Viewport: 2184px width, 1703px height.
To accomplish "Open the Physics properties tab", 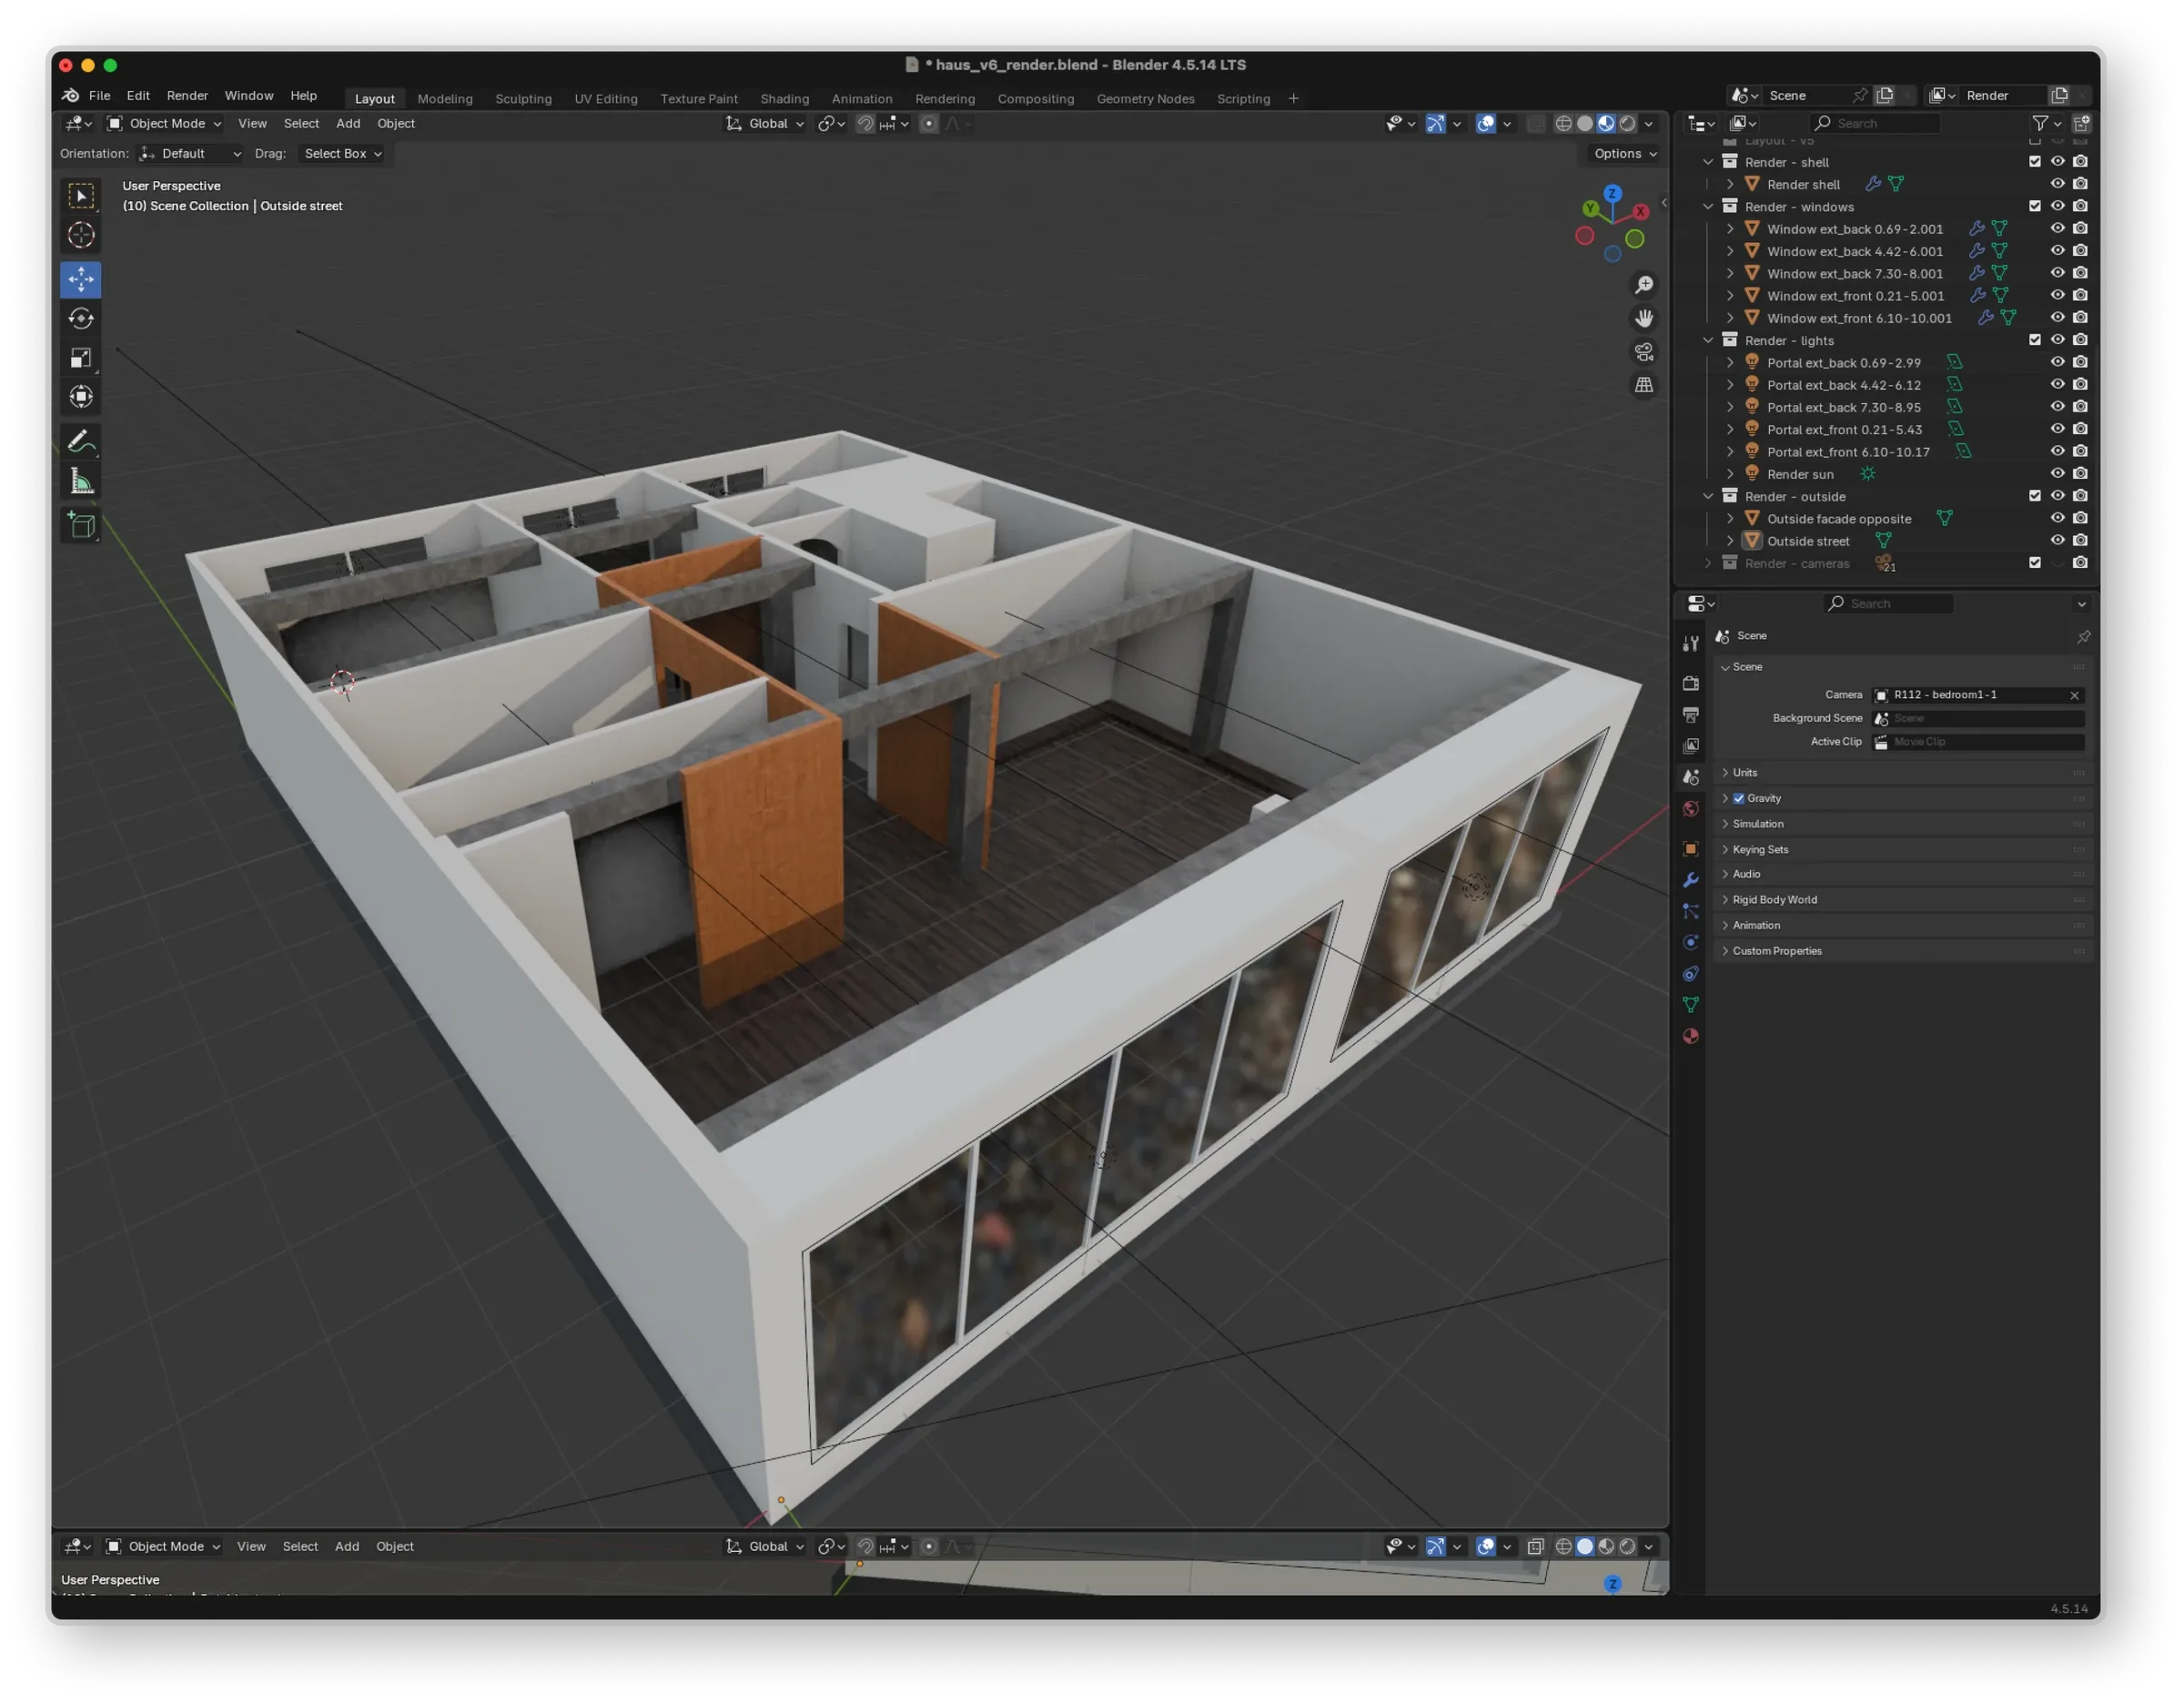I will pyautogui.click(x=1691, y=942).
